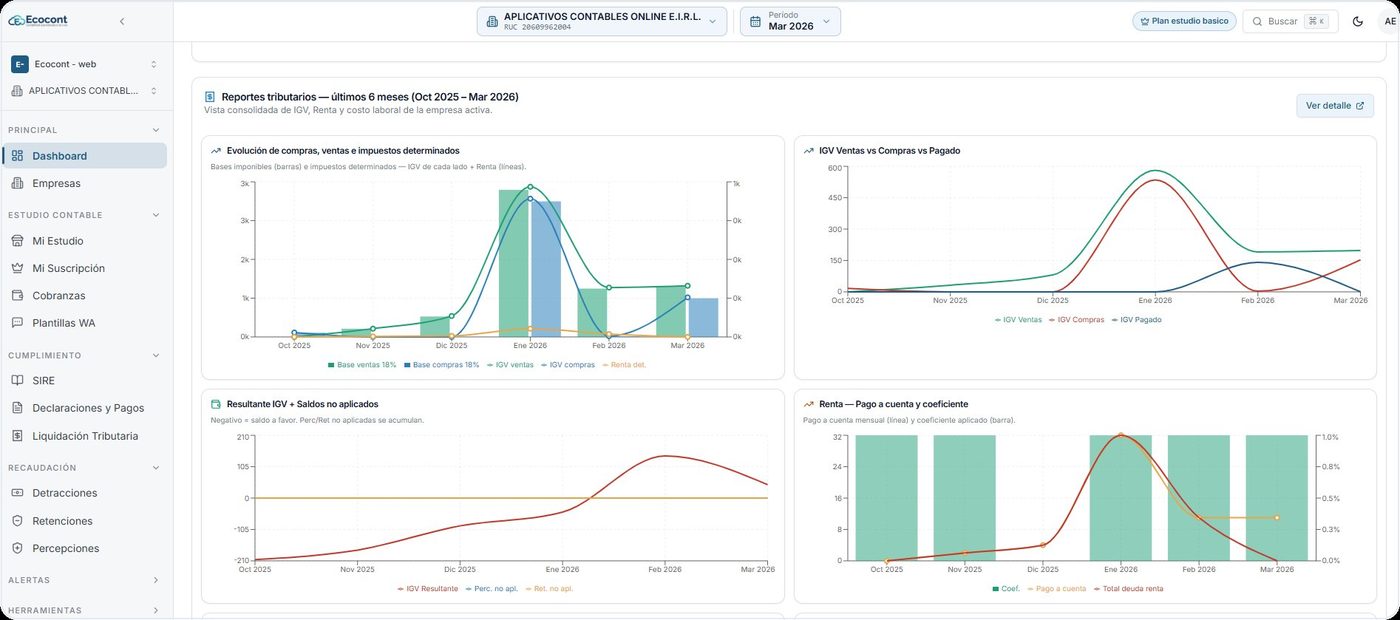
Task: Click the Percepciones shield icon
Action: click(x=17, y=548)
